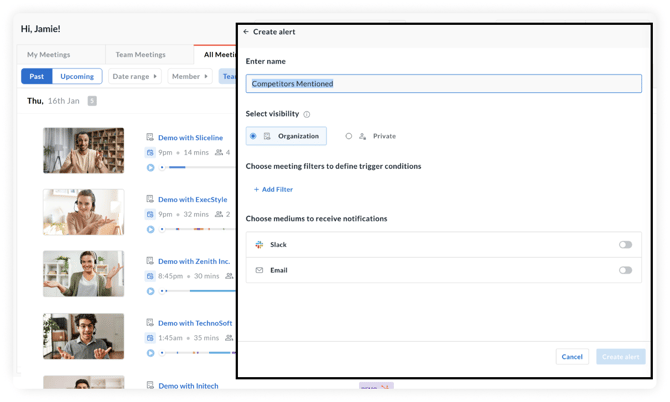The image size is (670, 402).
Task: Click the calendar icon in Sliceline row
Action: (x=150, y=153)
